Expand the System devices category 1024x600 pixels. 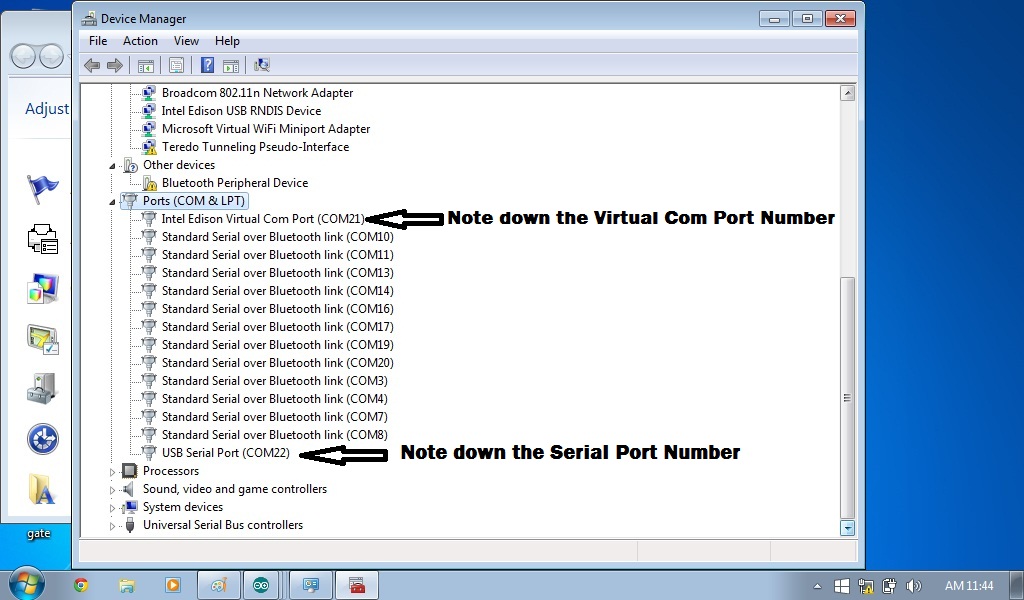pyautogui.click(x=112, y=507)
